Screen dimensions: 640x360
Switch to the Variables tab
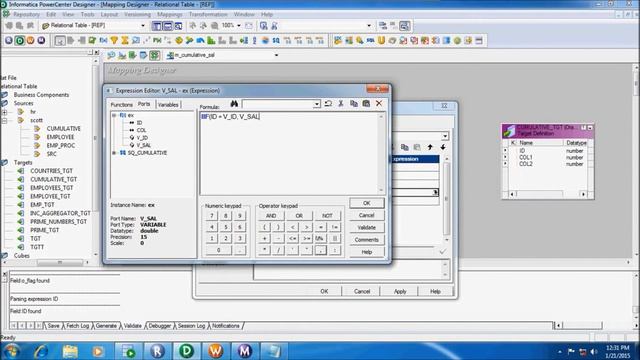168,104
